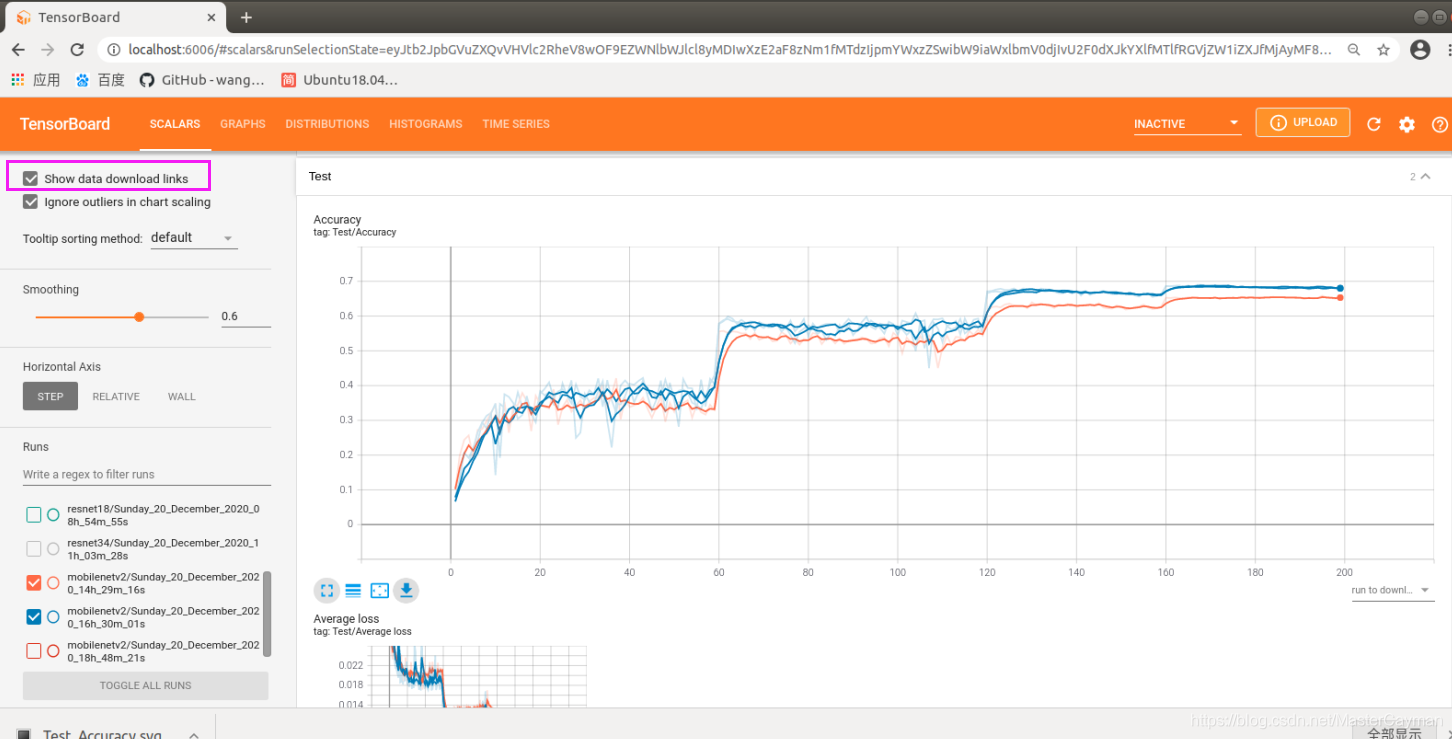Screen dimensions: 1452x739
Task: Open the Tooltip sorting method dropdown
Action: tap(194, 238)
